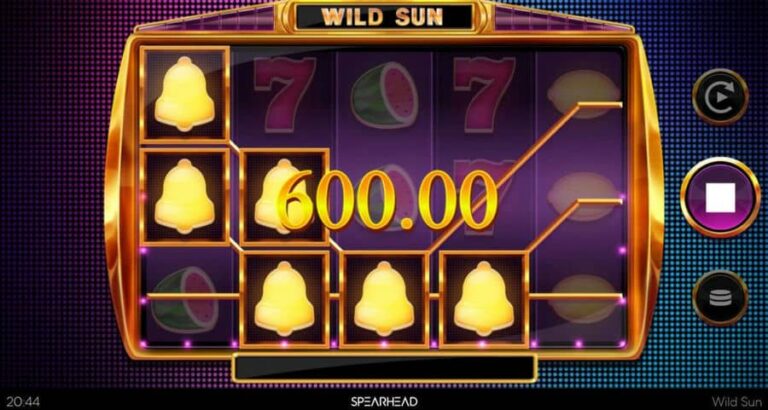Click the red seven on reel four top

[x=484, y=95]
